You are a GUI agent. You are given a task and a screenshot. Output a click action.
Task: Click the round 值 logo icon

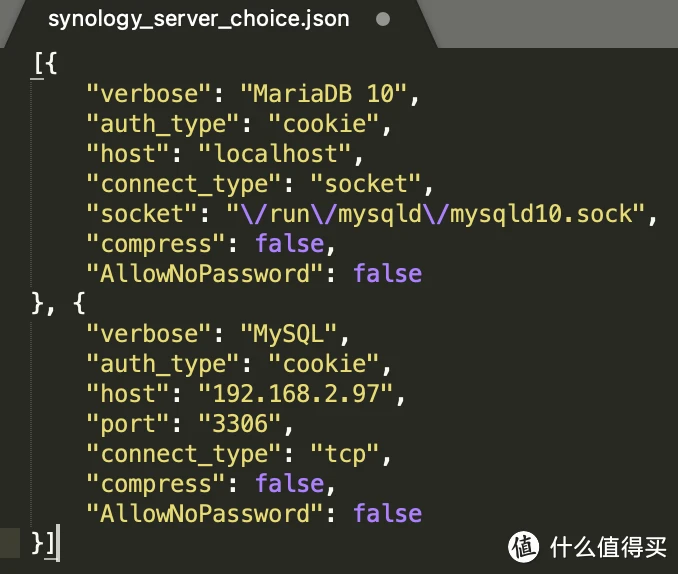(x=524, y=547)
